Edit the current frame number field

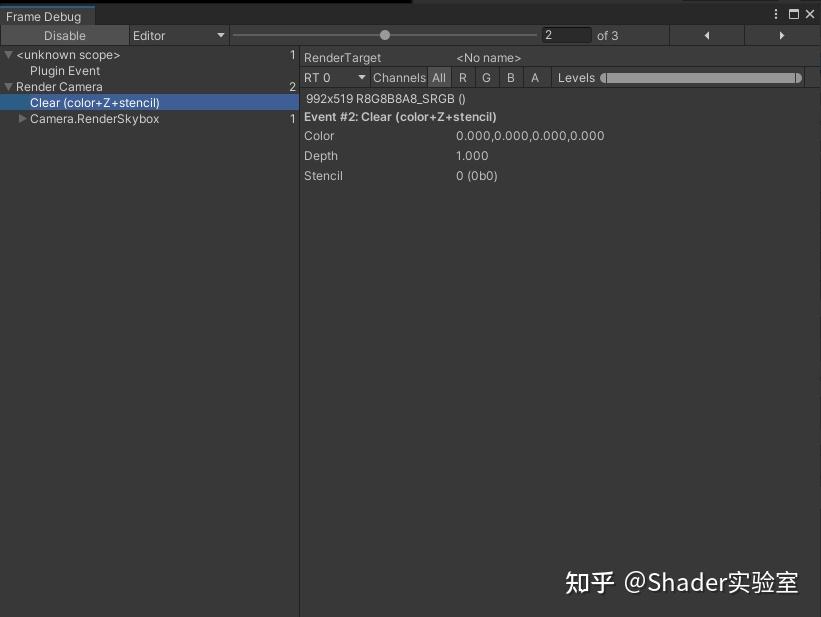[565, 35]
